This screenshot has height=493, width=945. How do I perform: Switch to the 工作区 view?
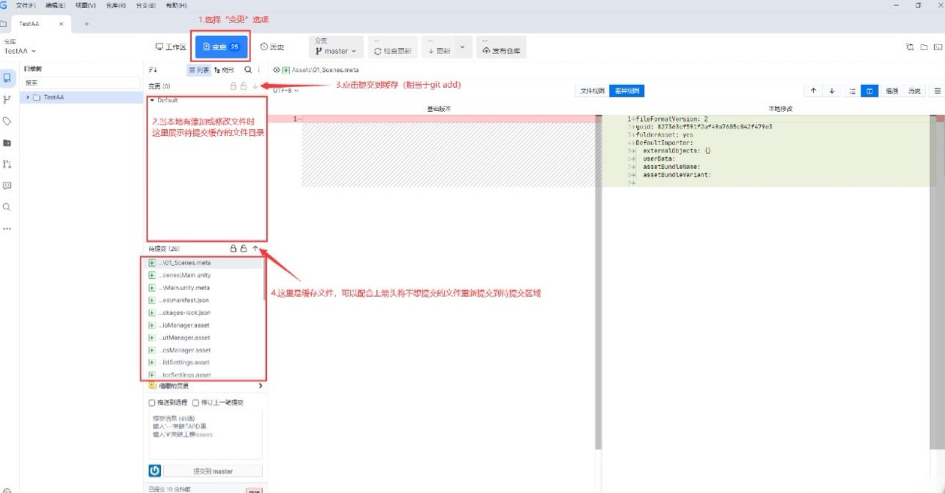(171, 46)
